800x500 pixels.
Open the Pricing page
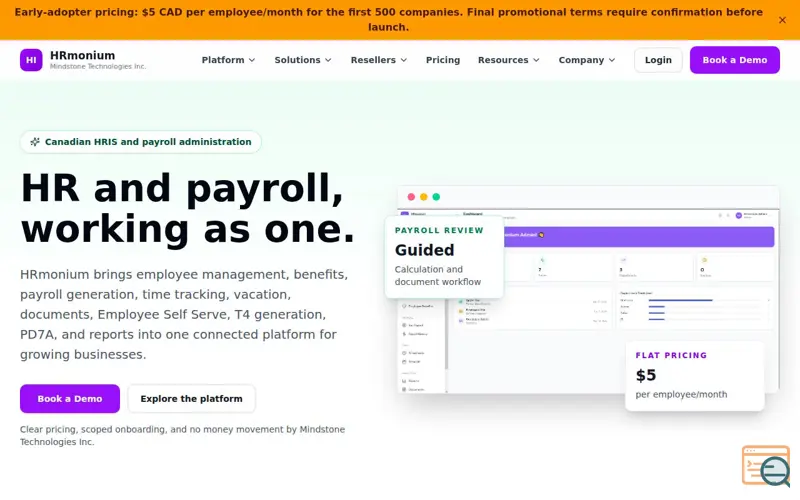click(x=443, y=60)
